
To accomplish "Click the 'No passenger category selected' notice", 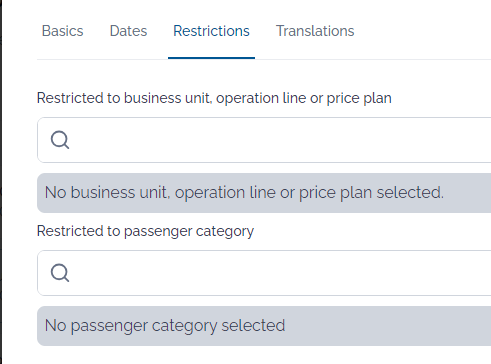I will [x=264, y=326].
